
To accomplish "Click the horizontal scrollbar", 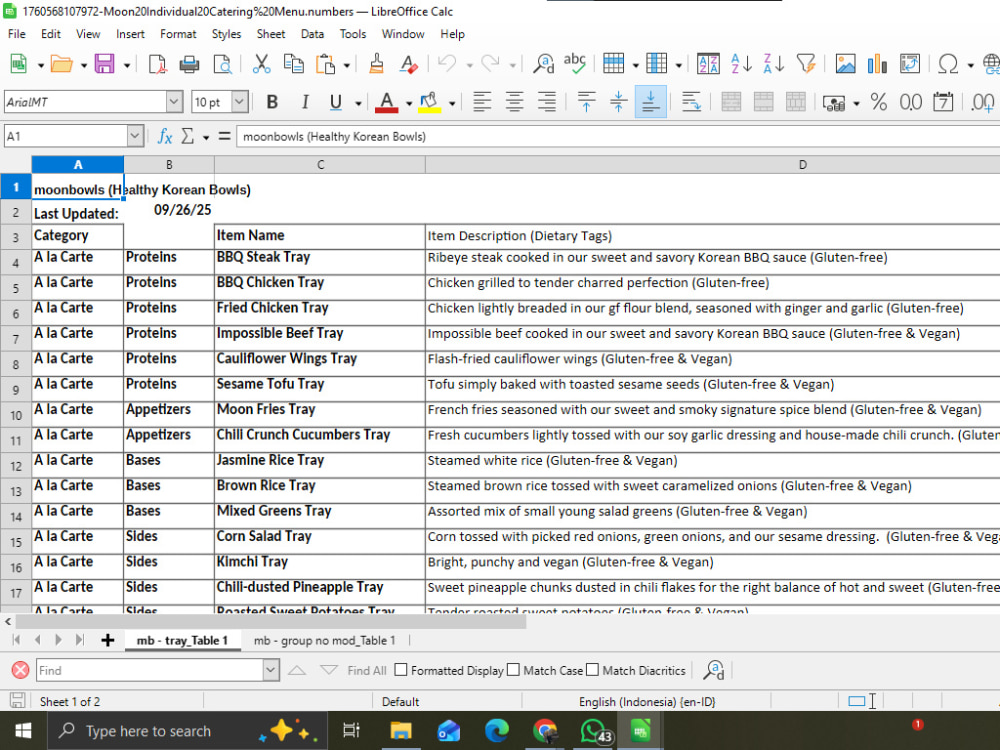I will (x=271, y=621).
